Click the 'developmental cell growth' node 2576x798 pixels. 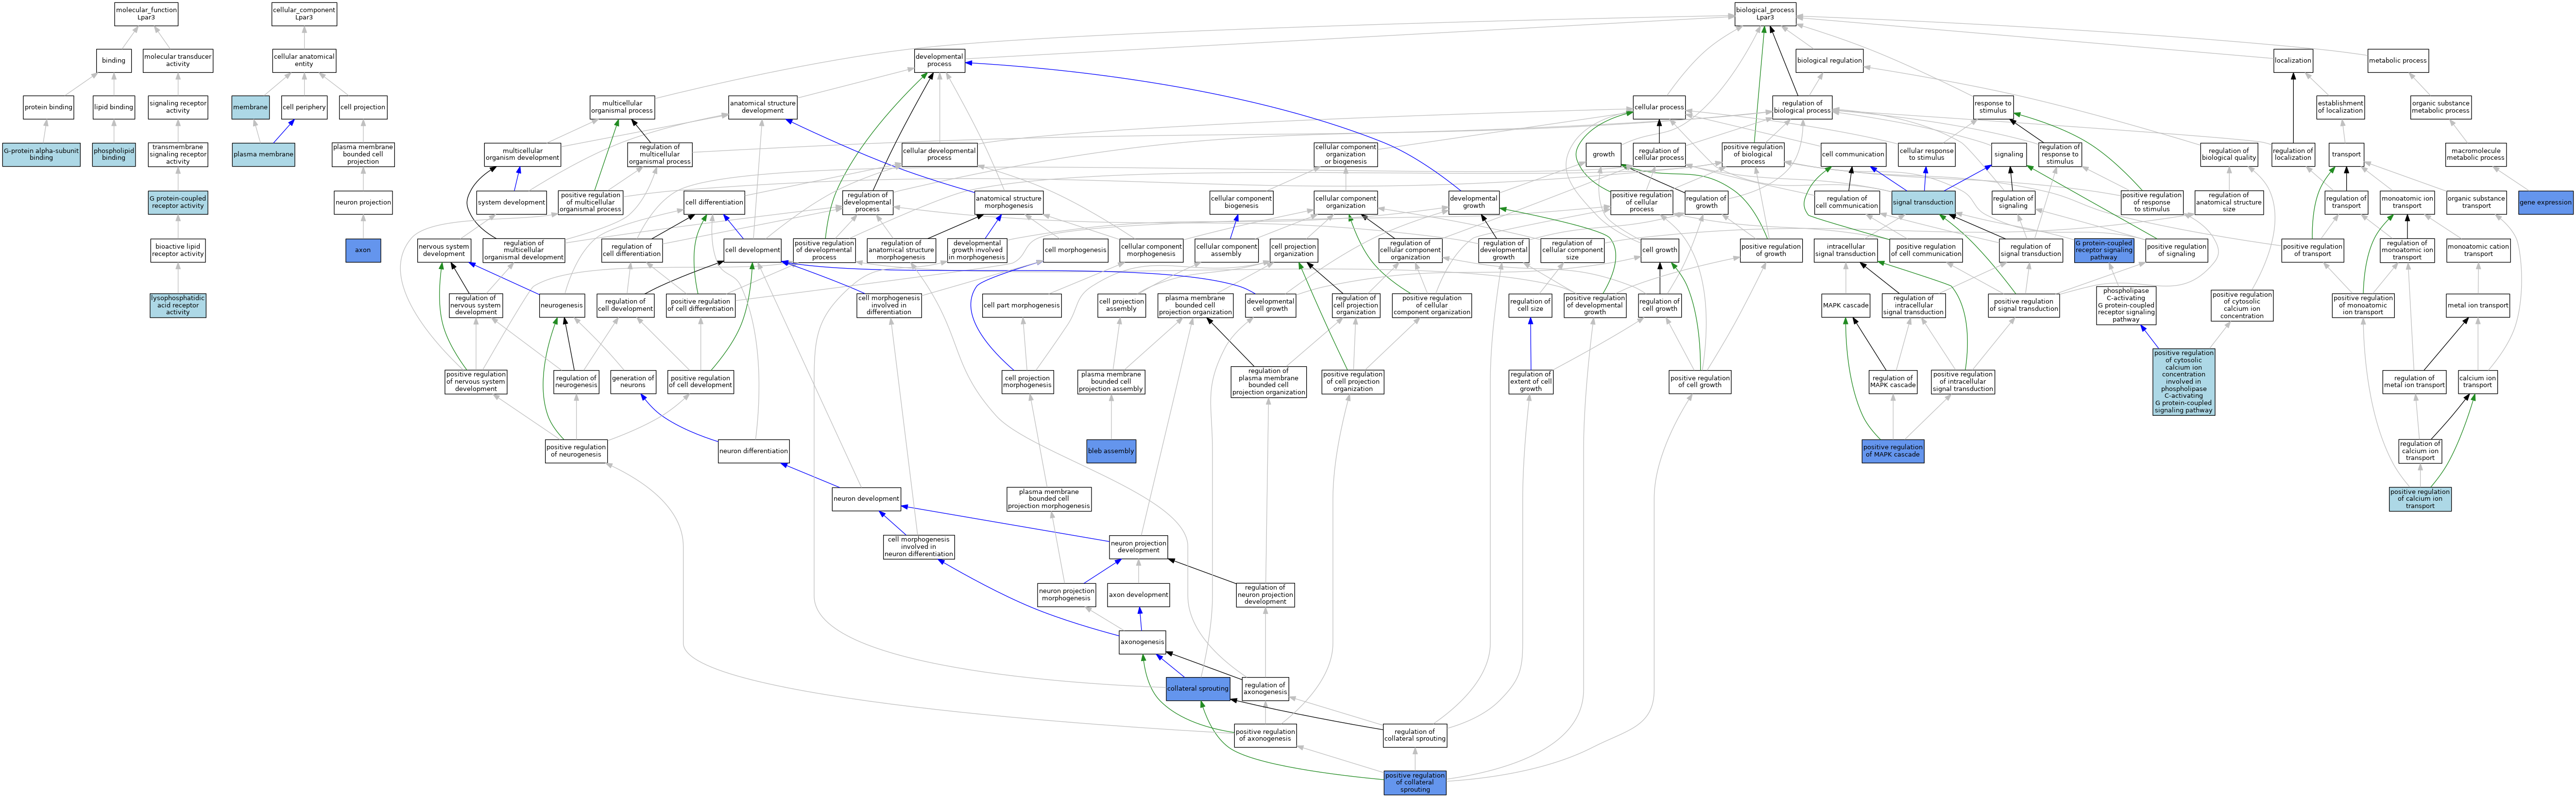point(1270,305)
